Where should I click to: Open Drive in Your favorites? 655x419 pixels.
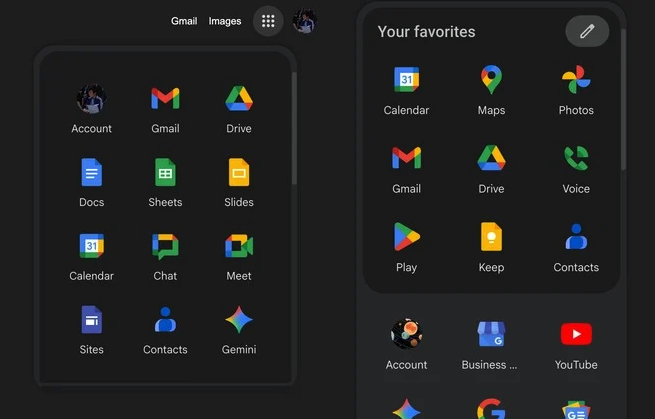click(491, 169)
